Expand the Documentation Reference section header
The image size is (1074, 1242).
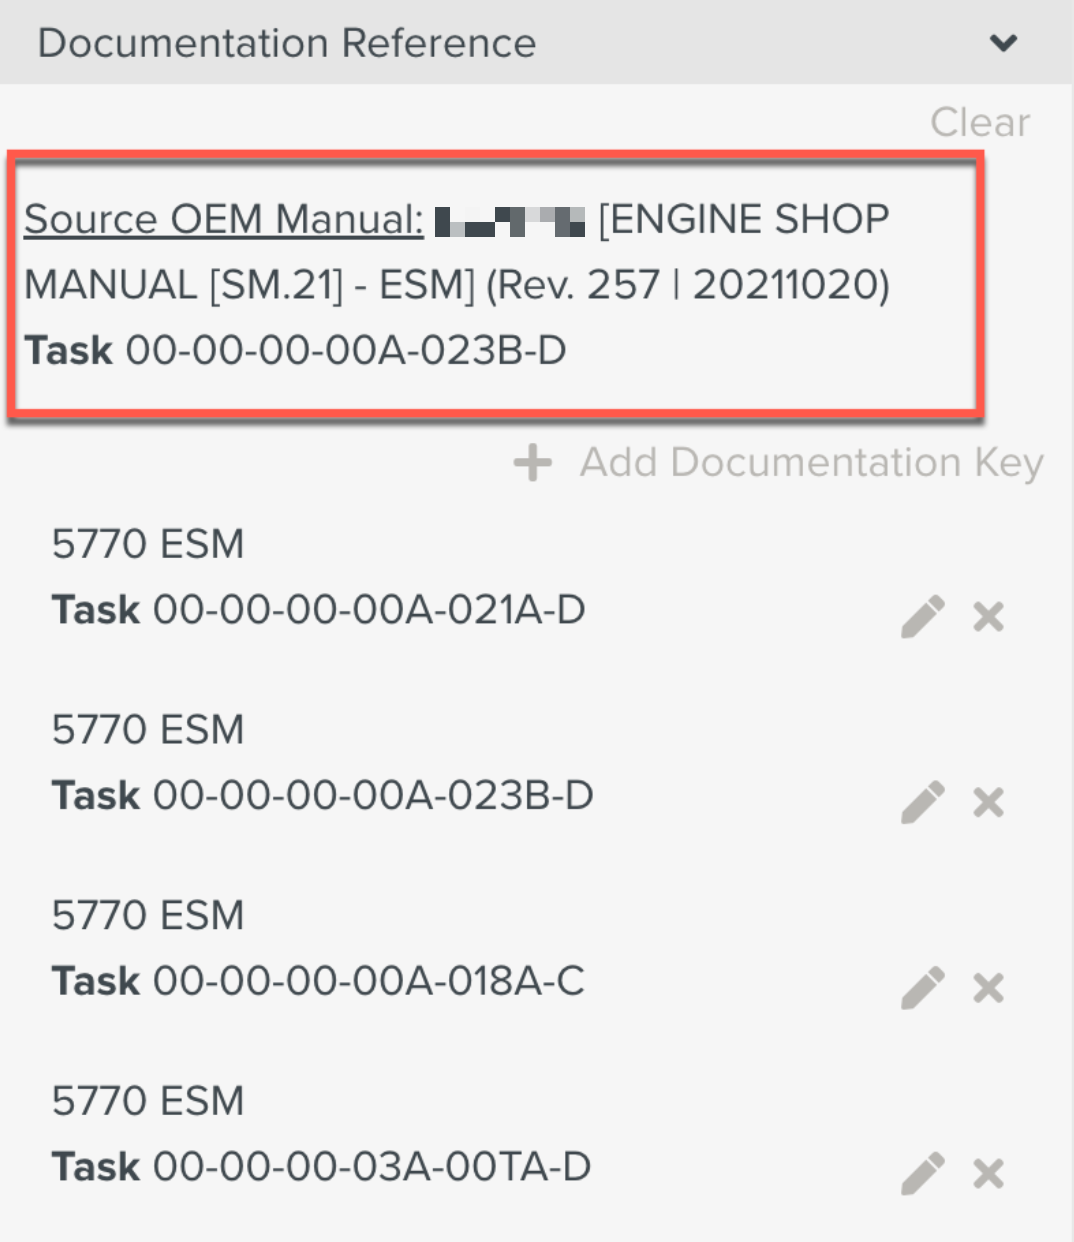pos(1005,43)
